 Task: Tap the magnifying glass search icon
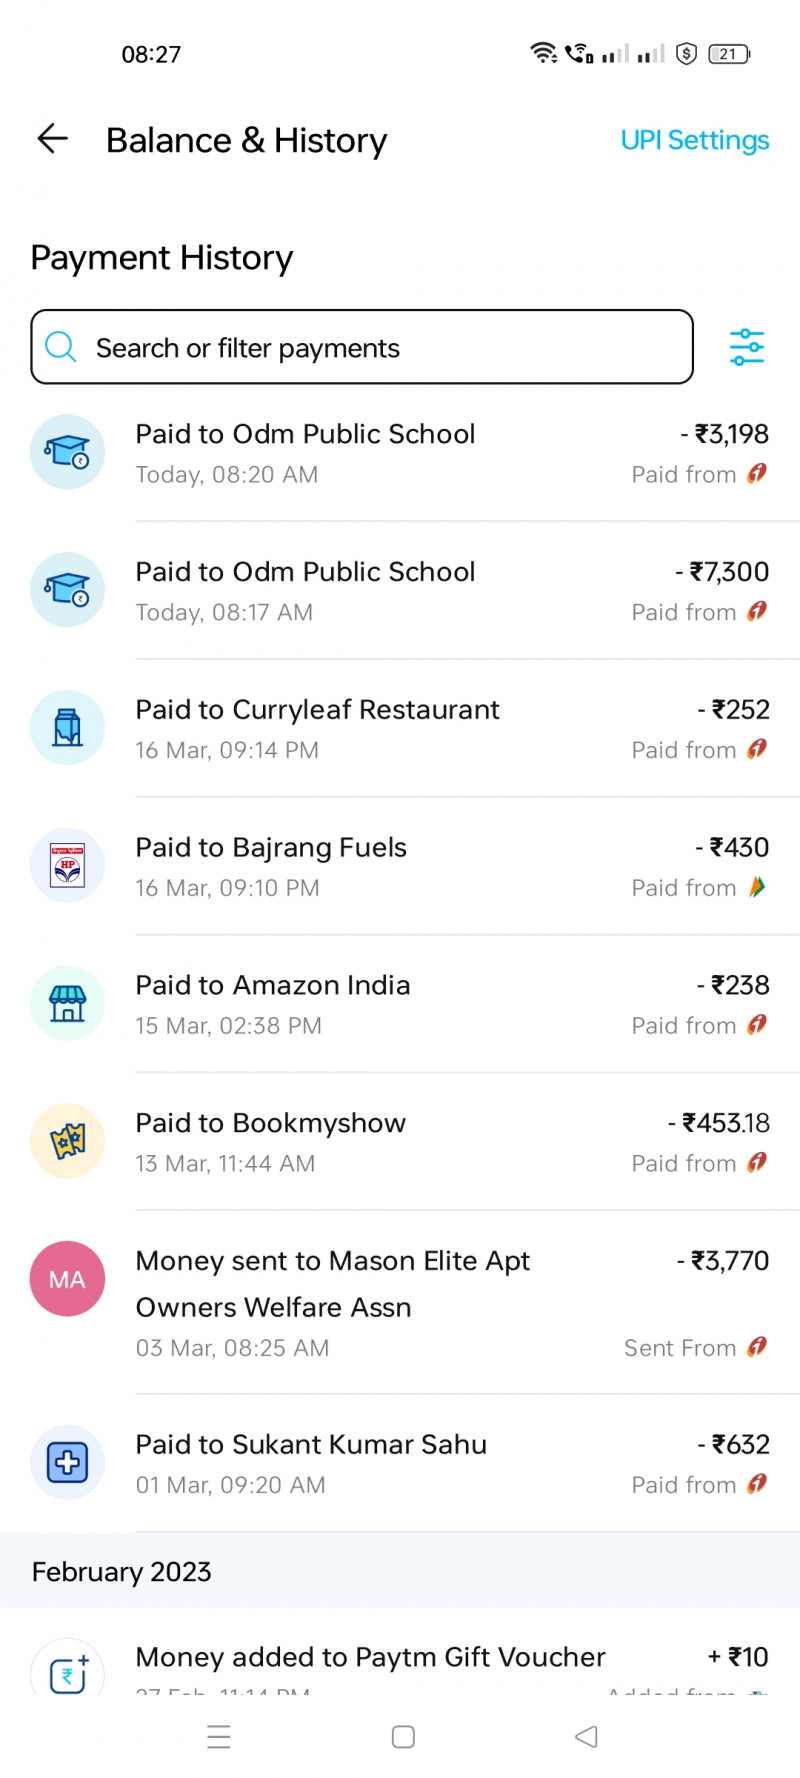[61, 347]
